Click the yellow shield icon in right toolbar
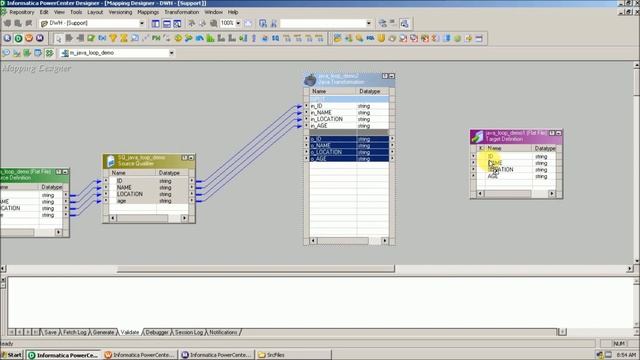The width and height of the screenshot is (640, 360). point(381,38)
